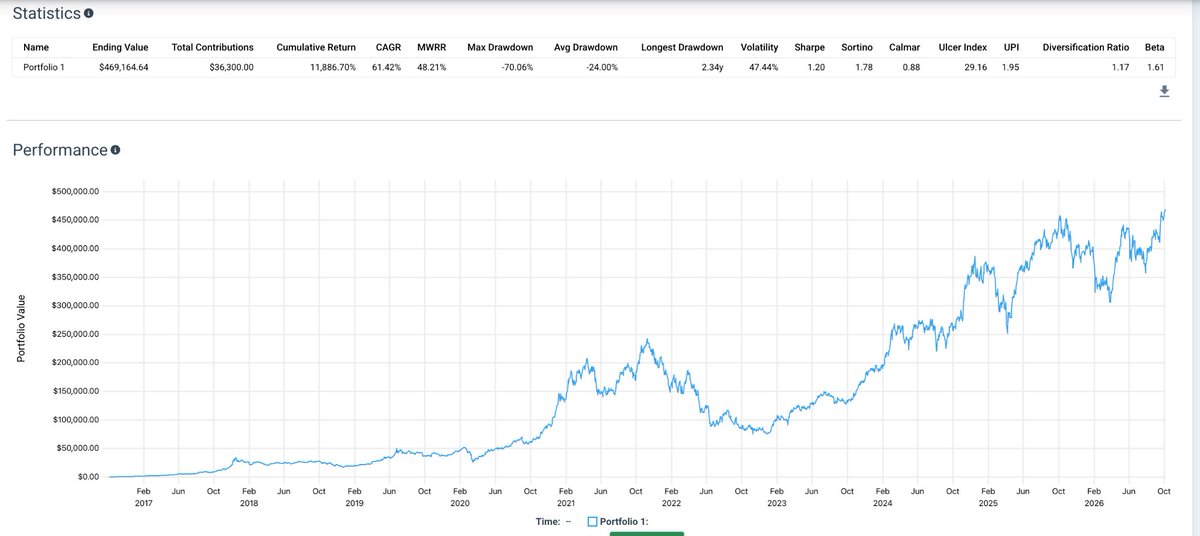Select the 1.95 UPI value

pyautogui.click(x=1011, y=67)
